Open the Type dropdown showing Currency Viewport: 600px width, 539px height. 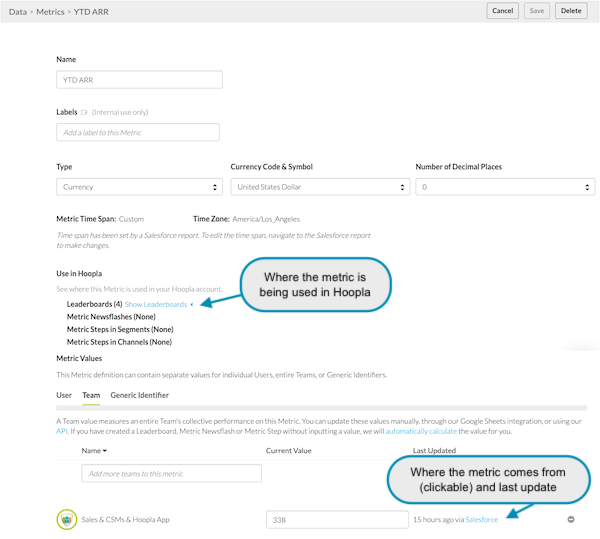click(139, 187)
